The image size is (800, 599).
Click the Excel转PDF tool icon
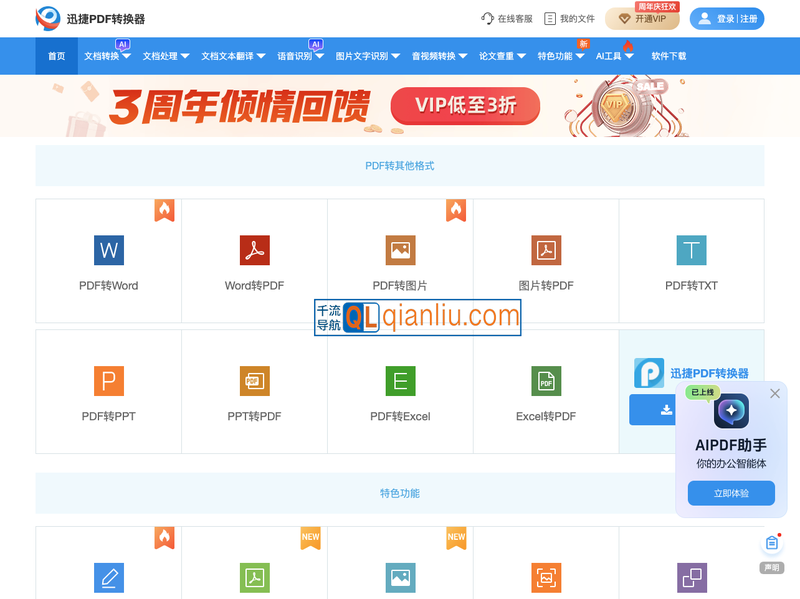coord(546,381)
